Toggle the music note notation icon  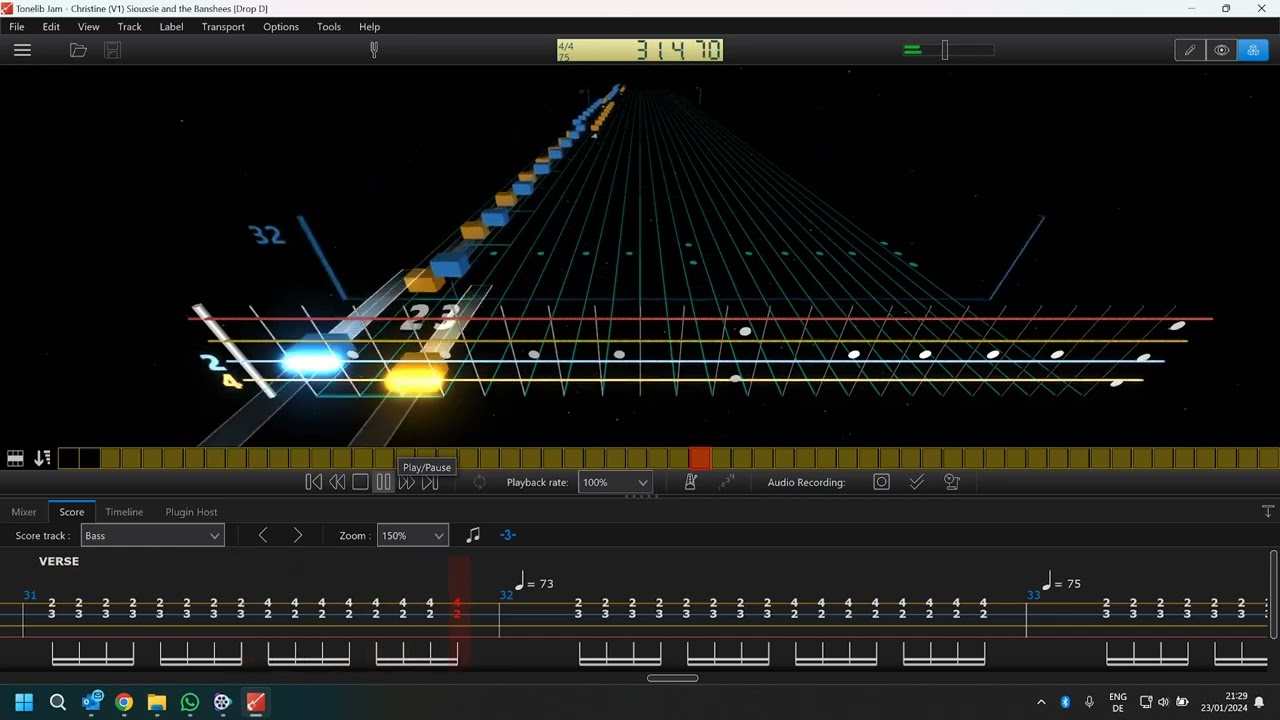(473, 535)
